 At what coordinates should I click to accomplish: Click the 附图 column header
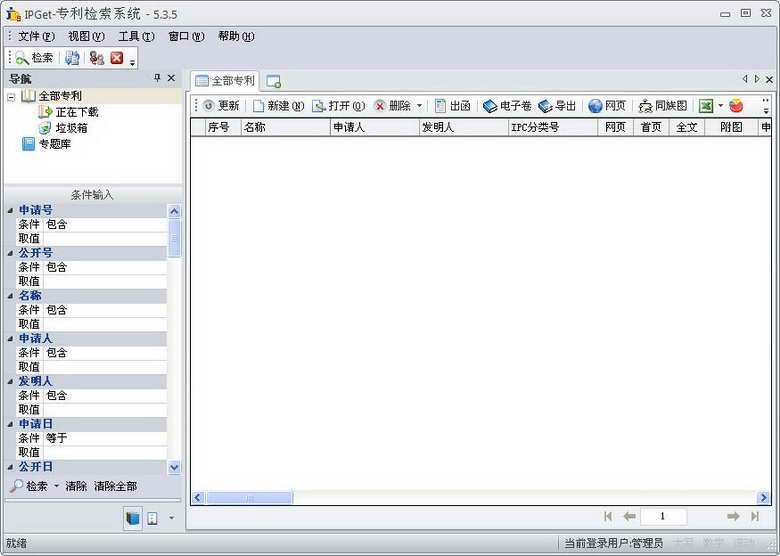click(731, 127)
